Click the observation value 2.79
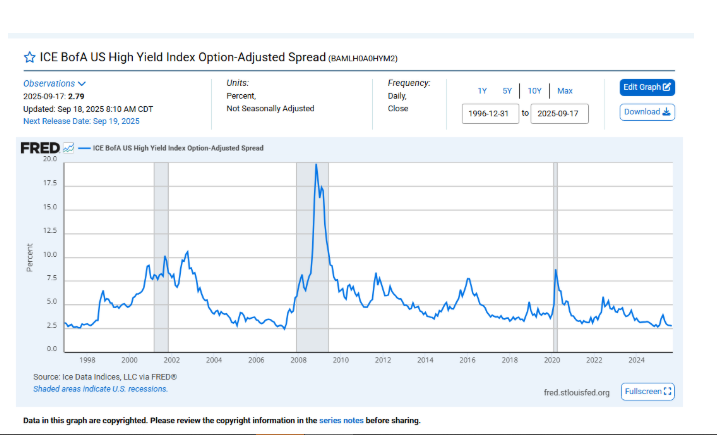This screenshot has height=435, width=717. [x=76, y=97]
